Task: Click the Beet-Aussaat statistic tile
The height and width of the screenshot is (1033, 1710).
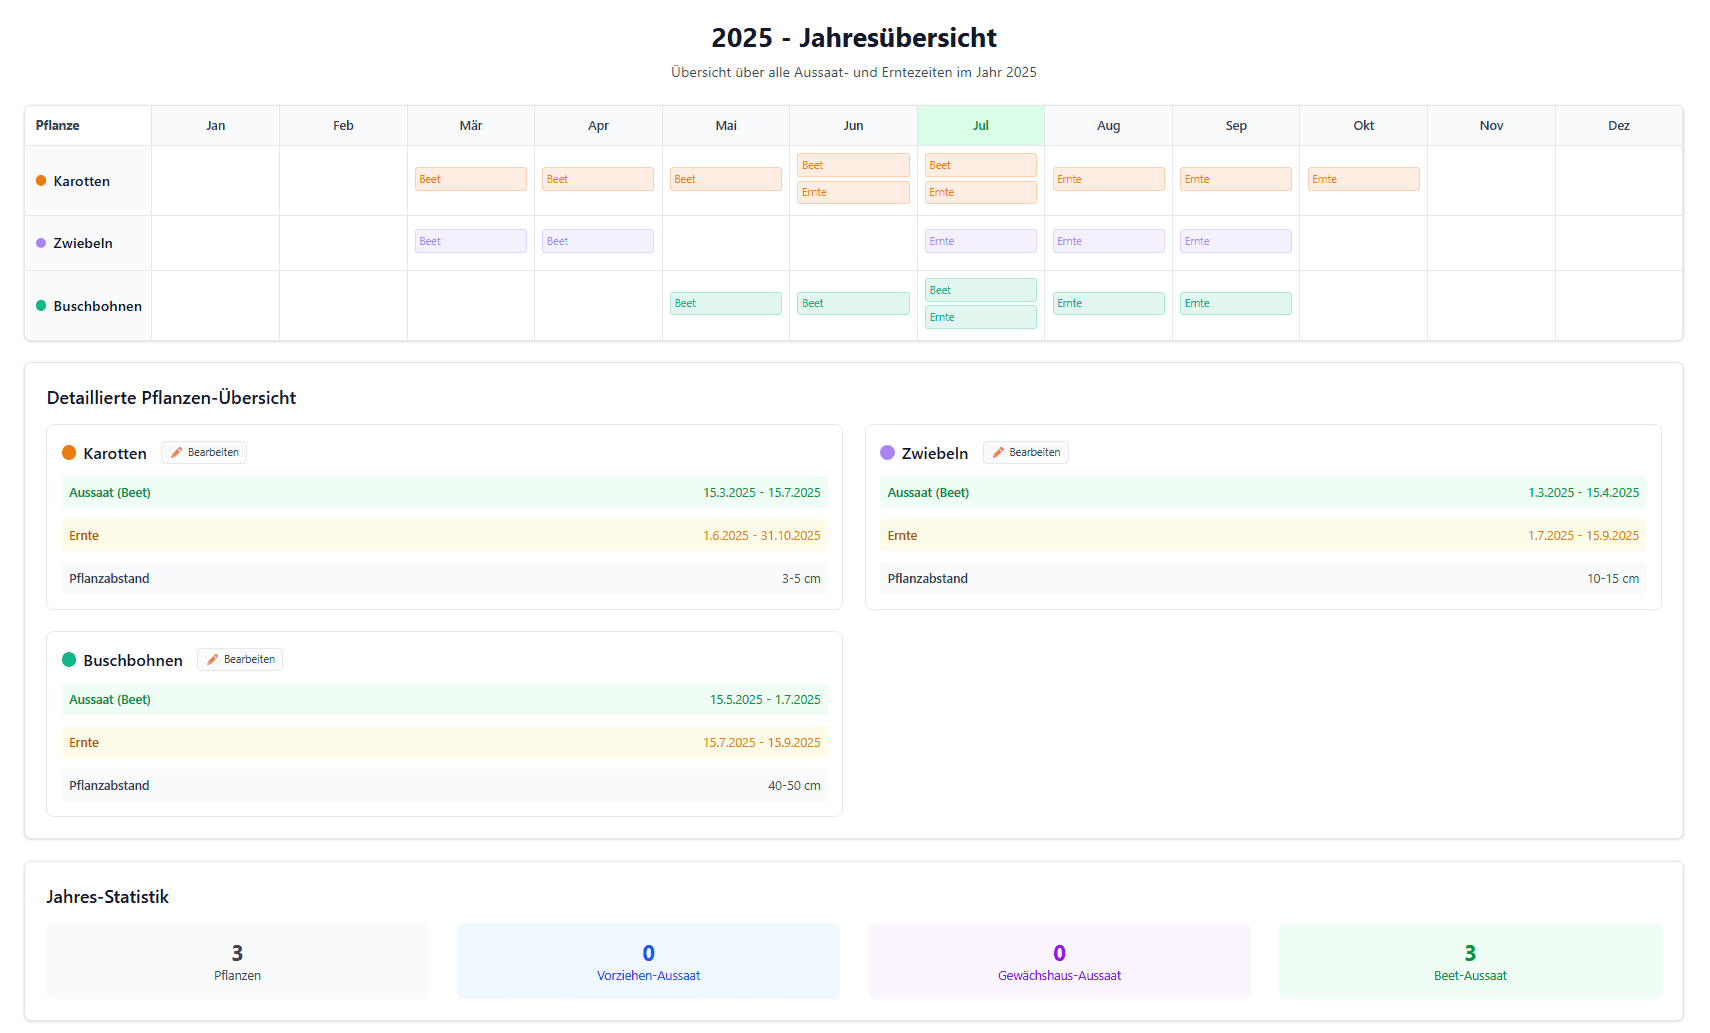Action: 1469,961
